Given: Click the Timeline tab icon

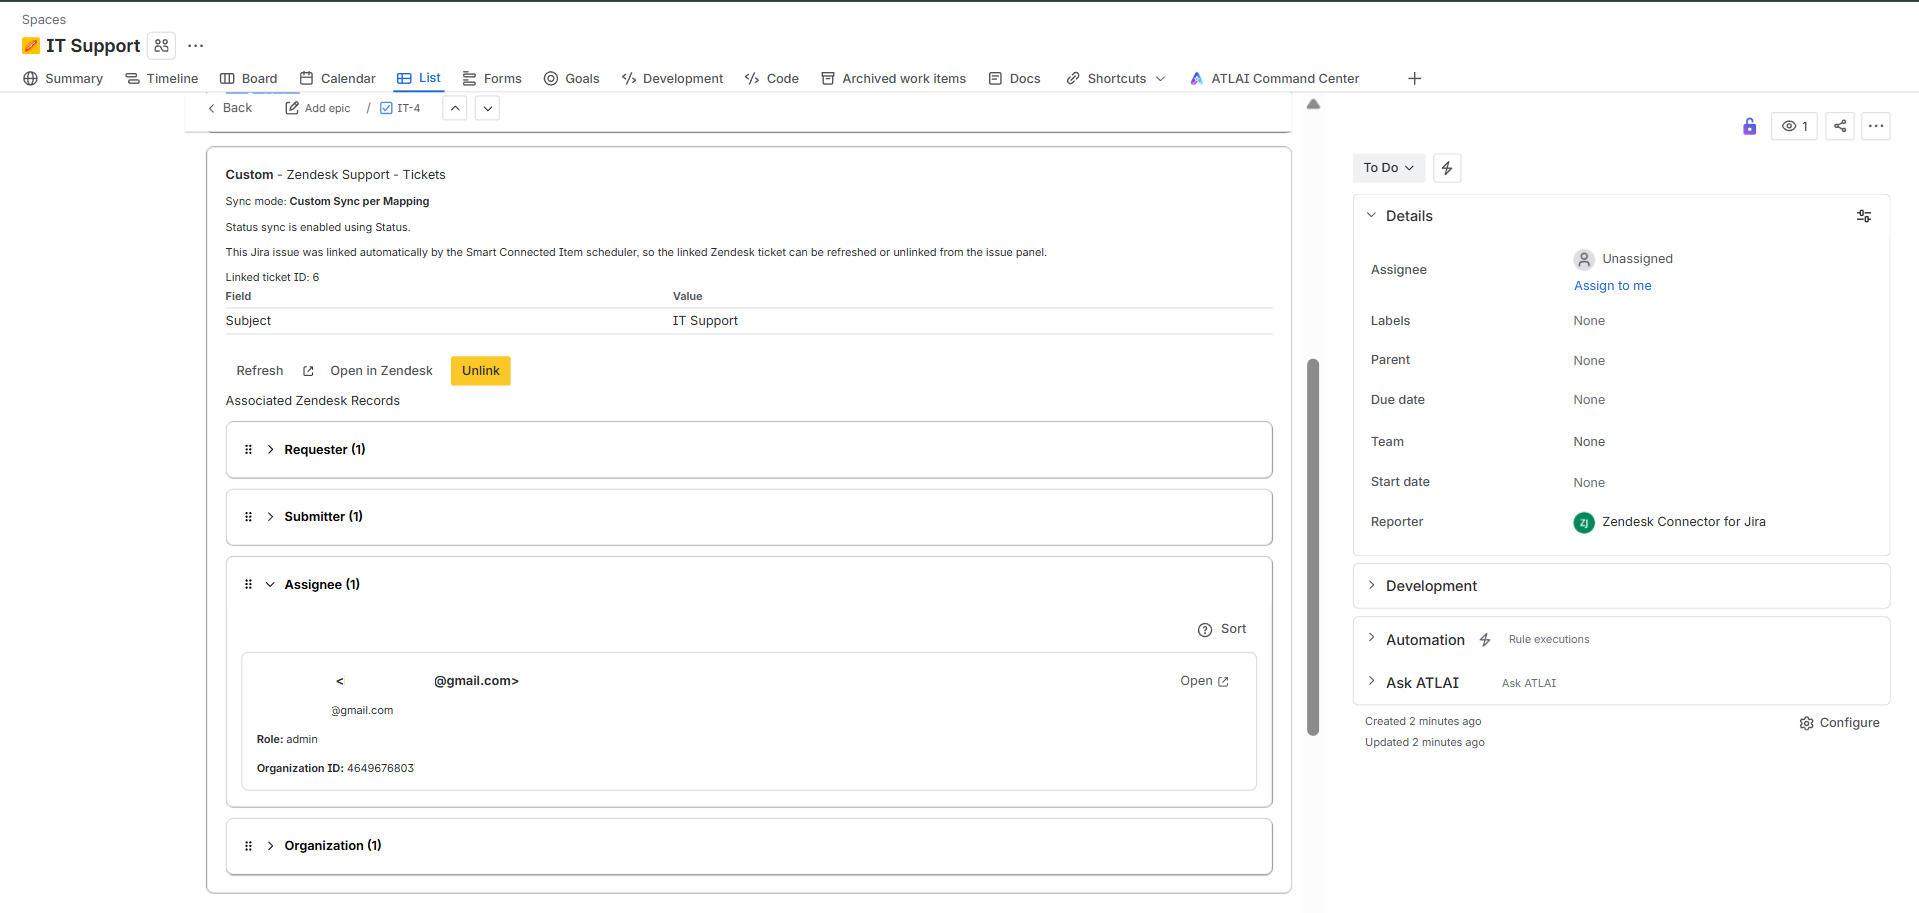Looking at the screenshot, I should (132, 79).
